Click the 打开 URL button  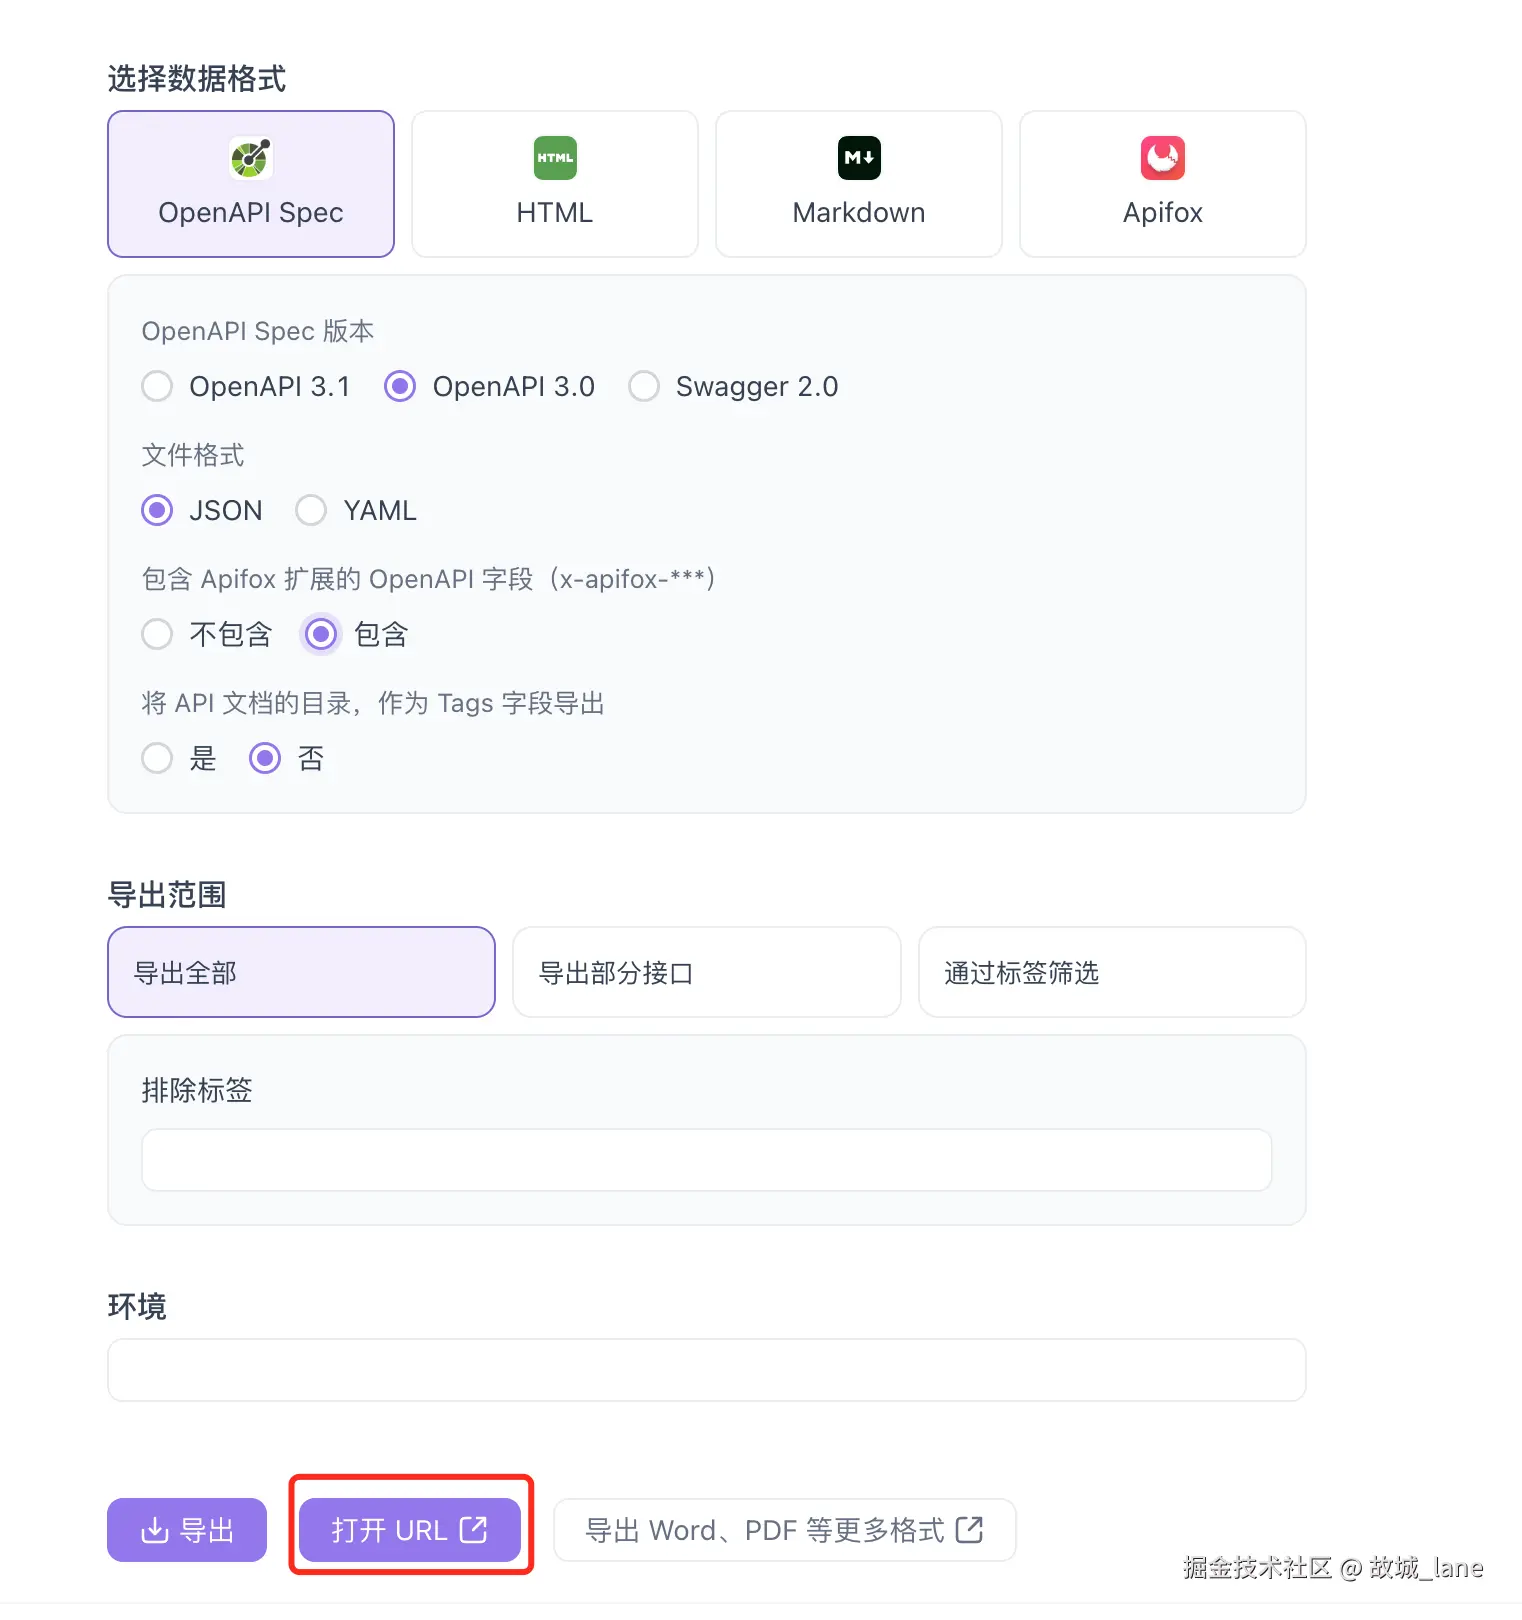click(x=410, y=1530)
